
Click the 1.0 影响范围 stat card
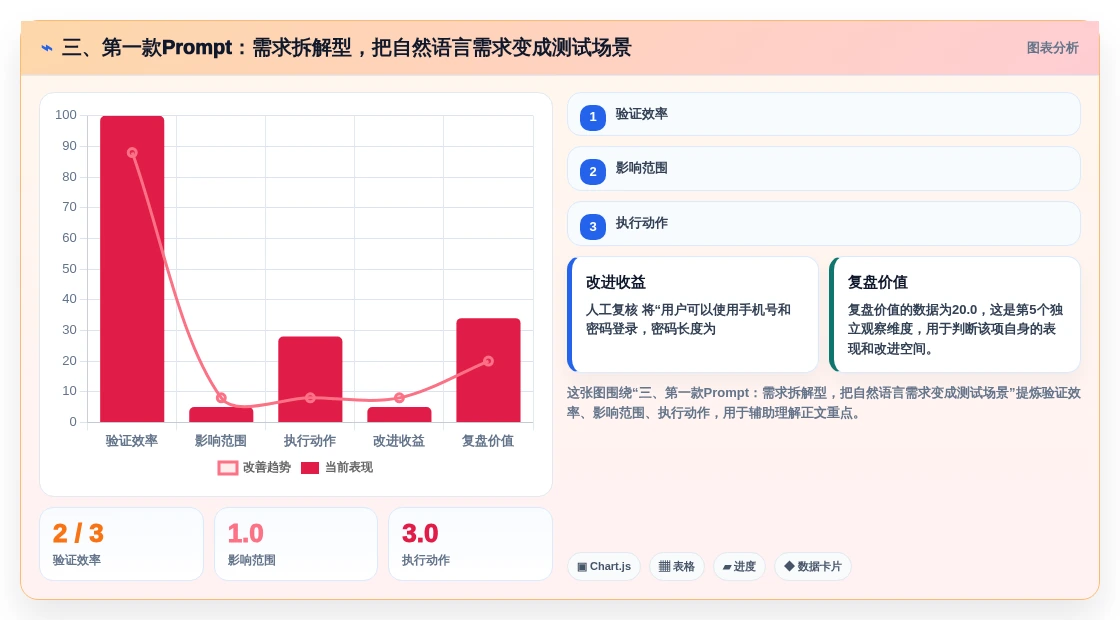pyautogui.click(x=296, y=544)
